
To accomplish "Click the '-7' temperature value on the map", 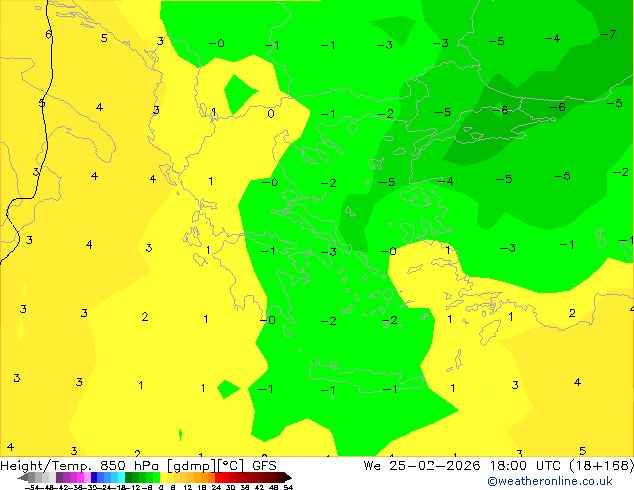I will pyautogui.click(x=608, y=34).
